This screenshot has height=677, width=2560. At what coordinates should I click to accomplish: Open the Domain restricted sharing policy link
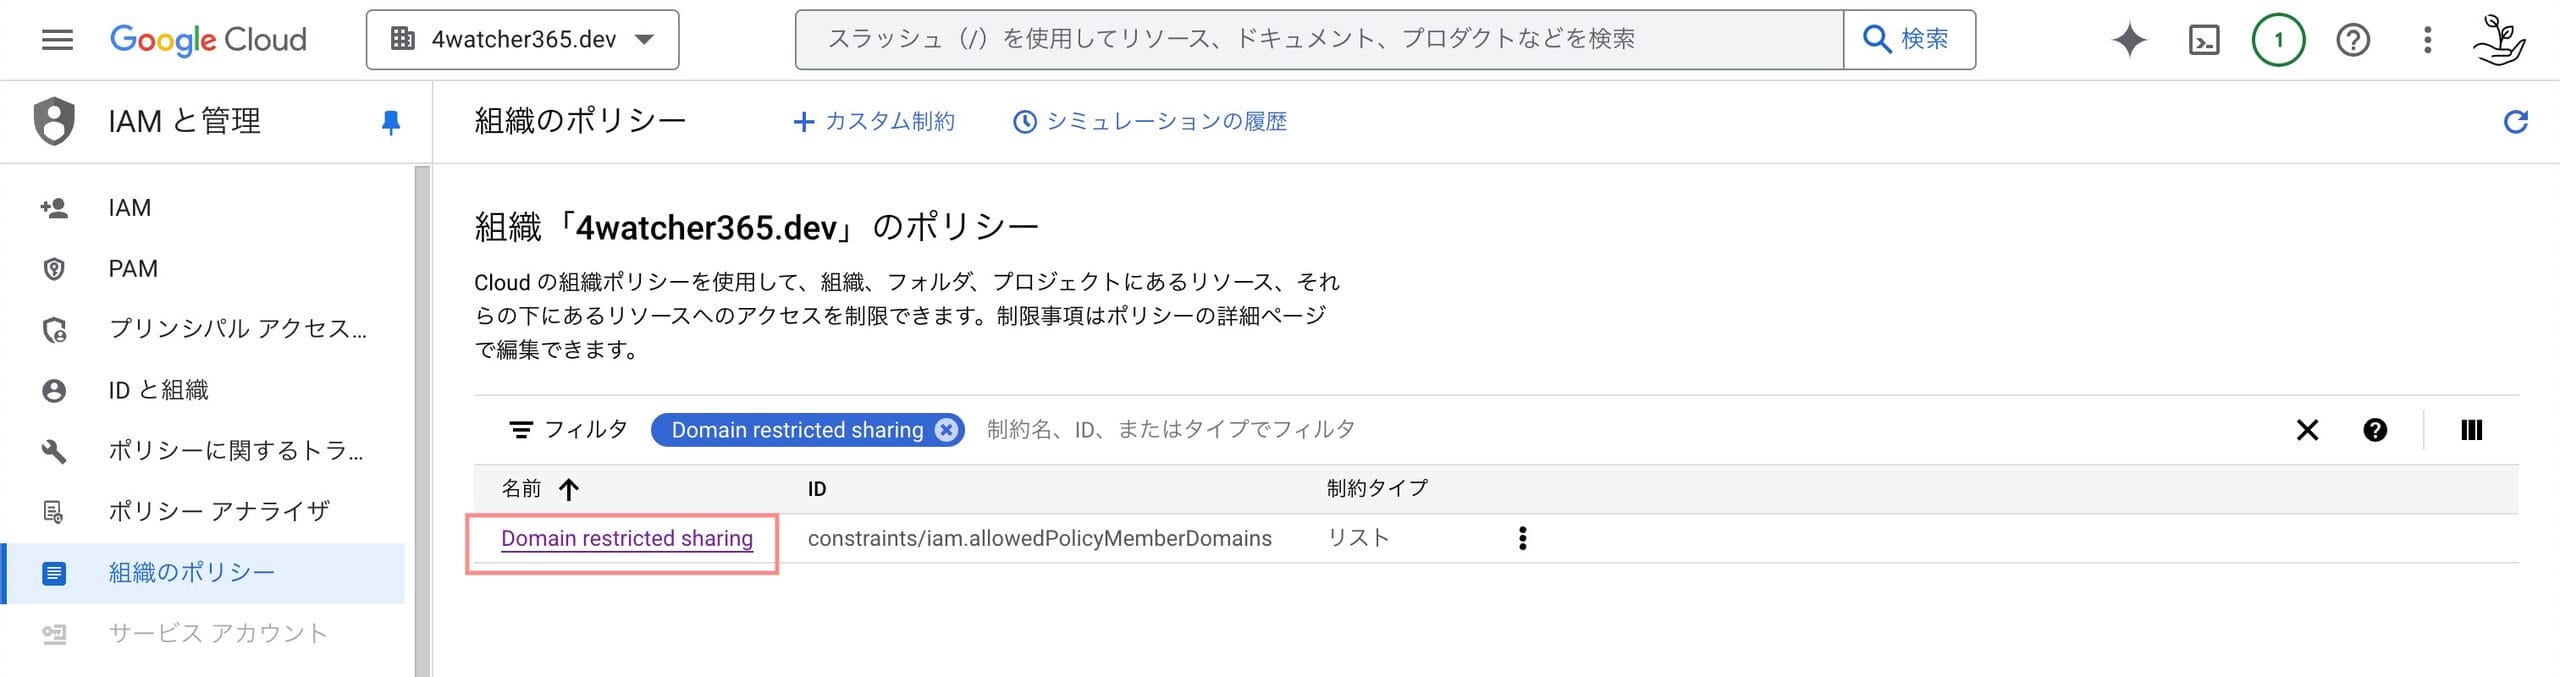(627, 538)
